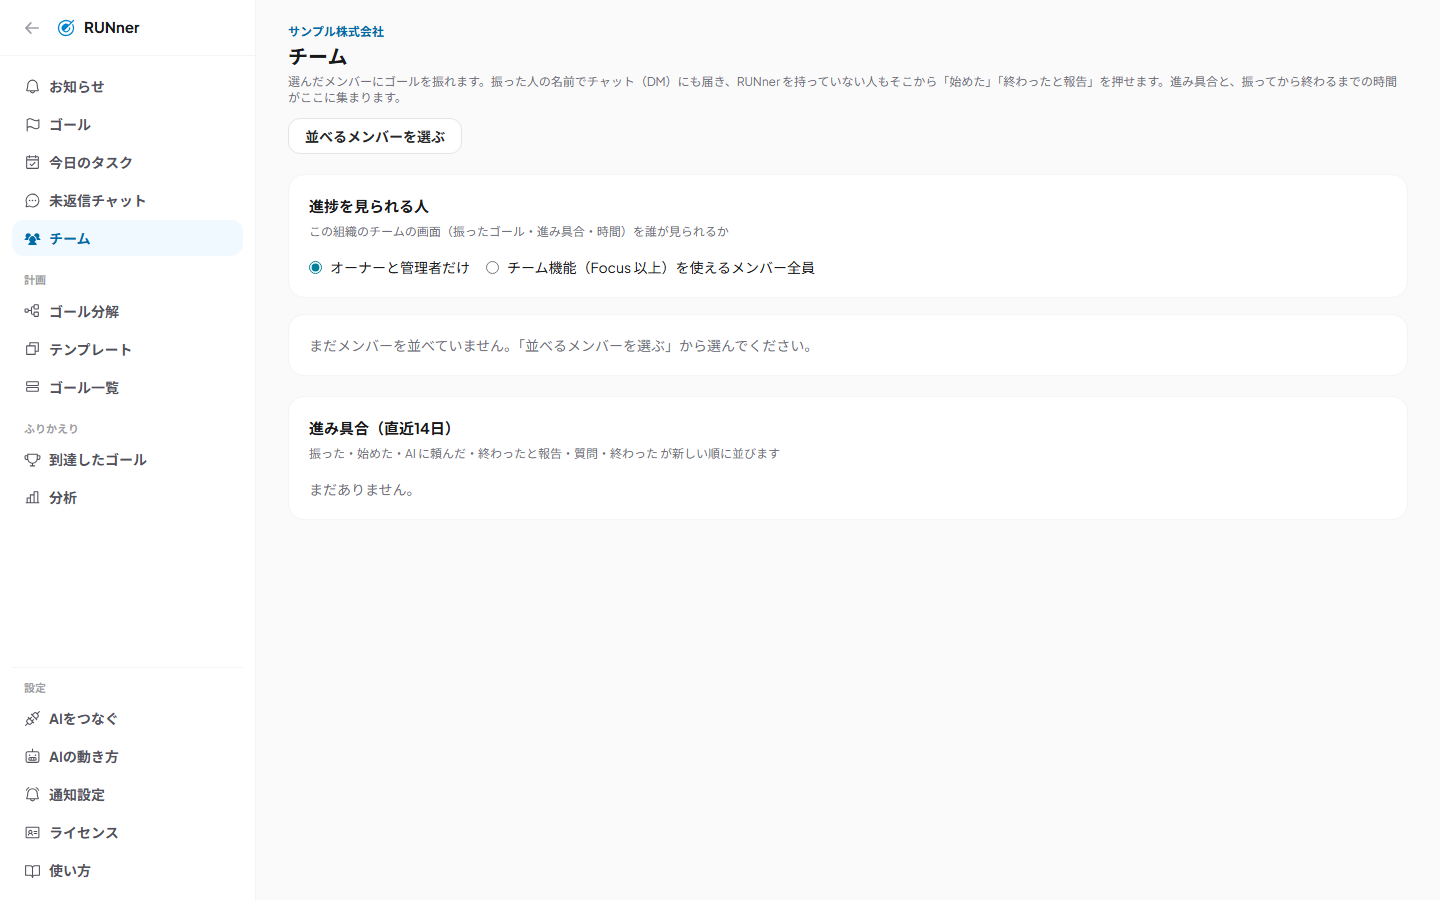Open the テンプレート page link
Image resolution: width=1440 pixels, height=900 pixels.
tap(127, 349)
